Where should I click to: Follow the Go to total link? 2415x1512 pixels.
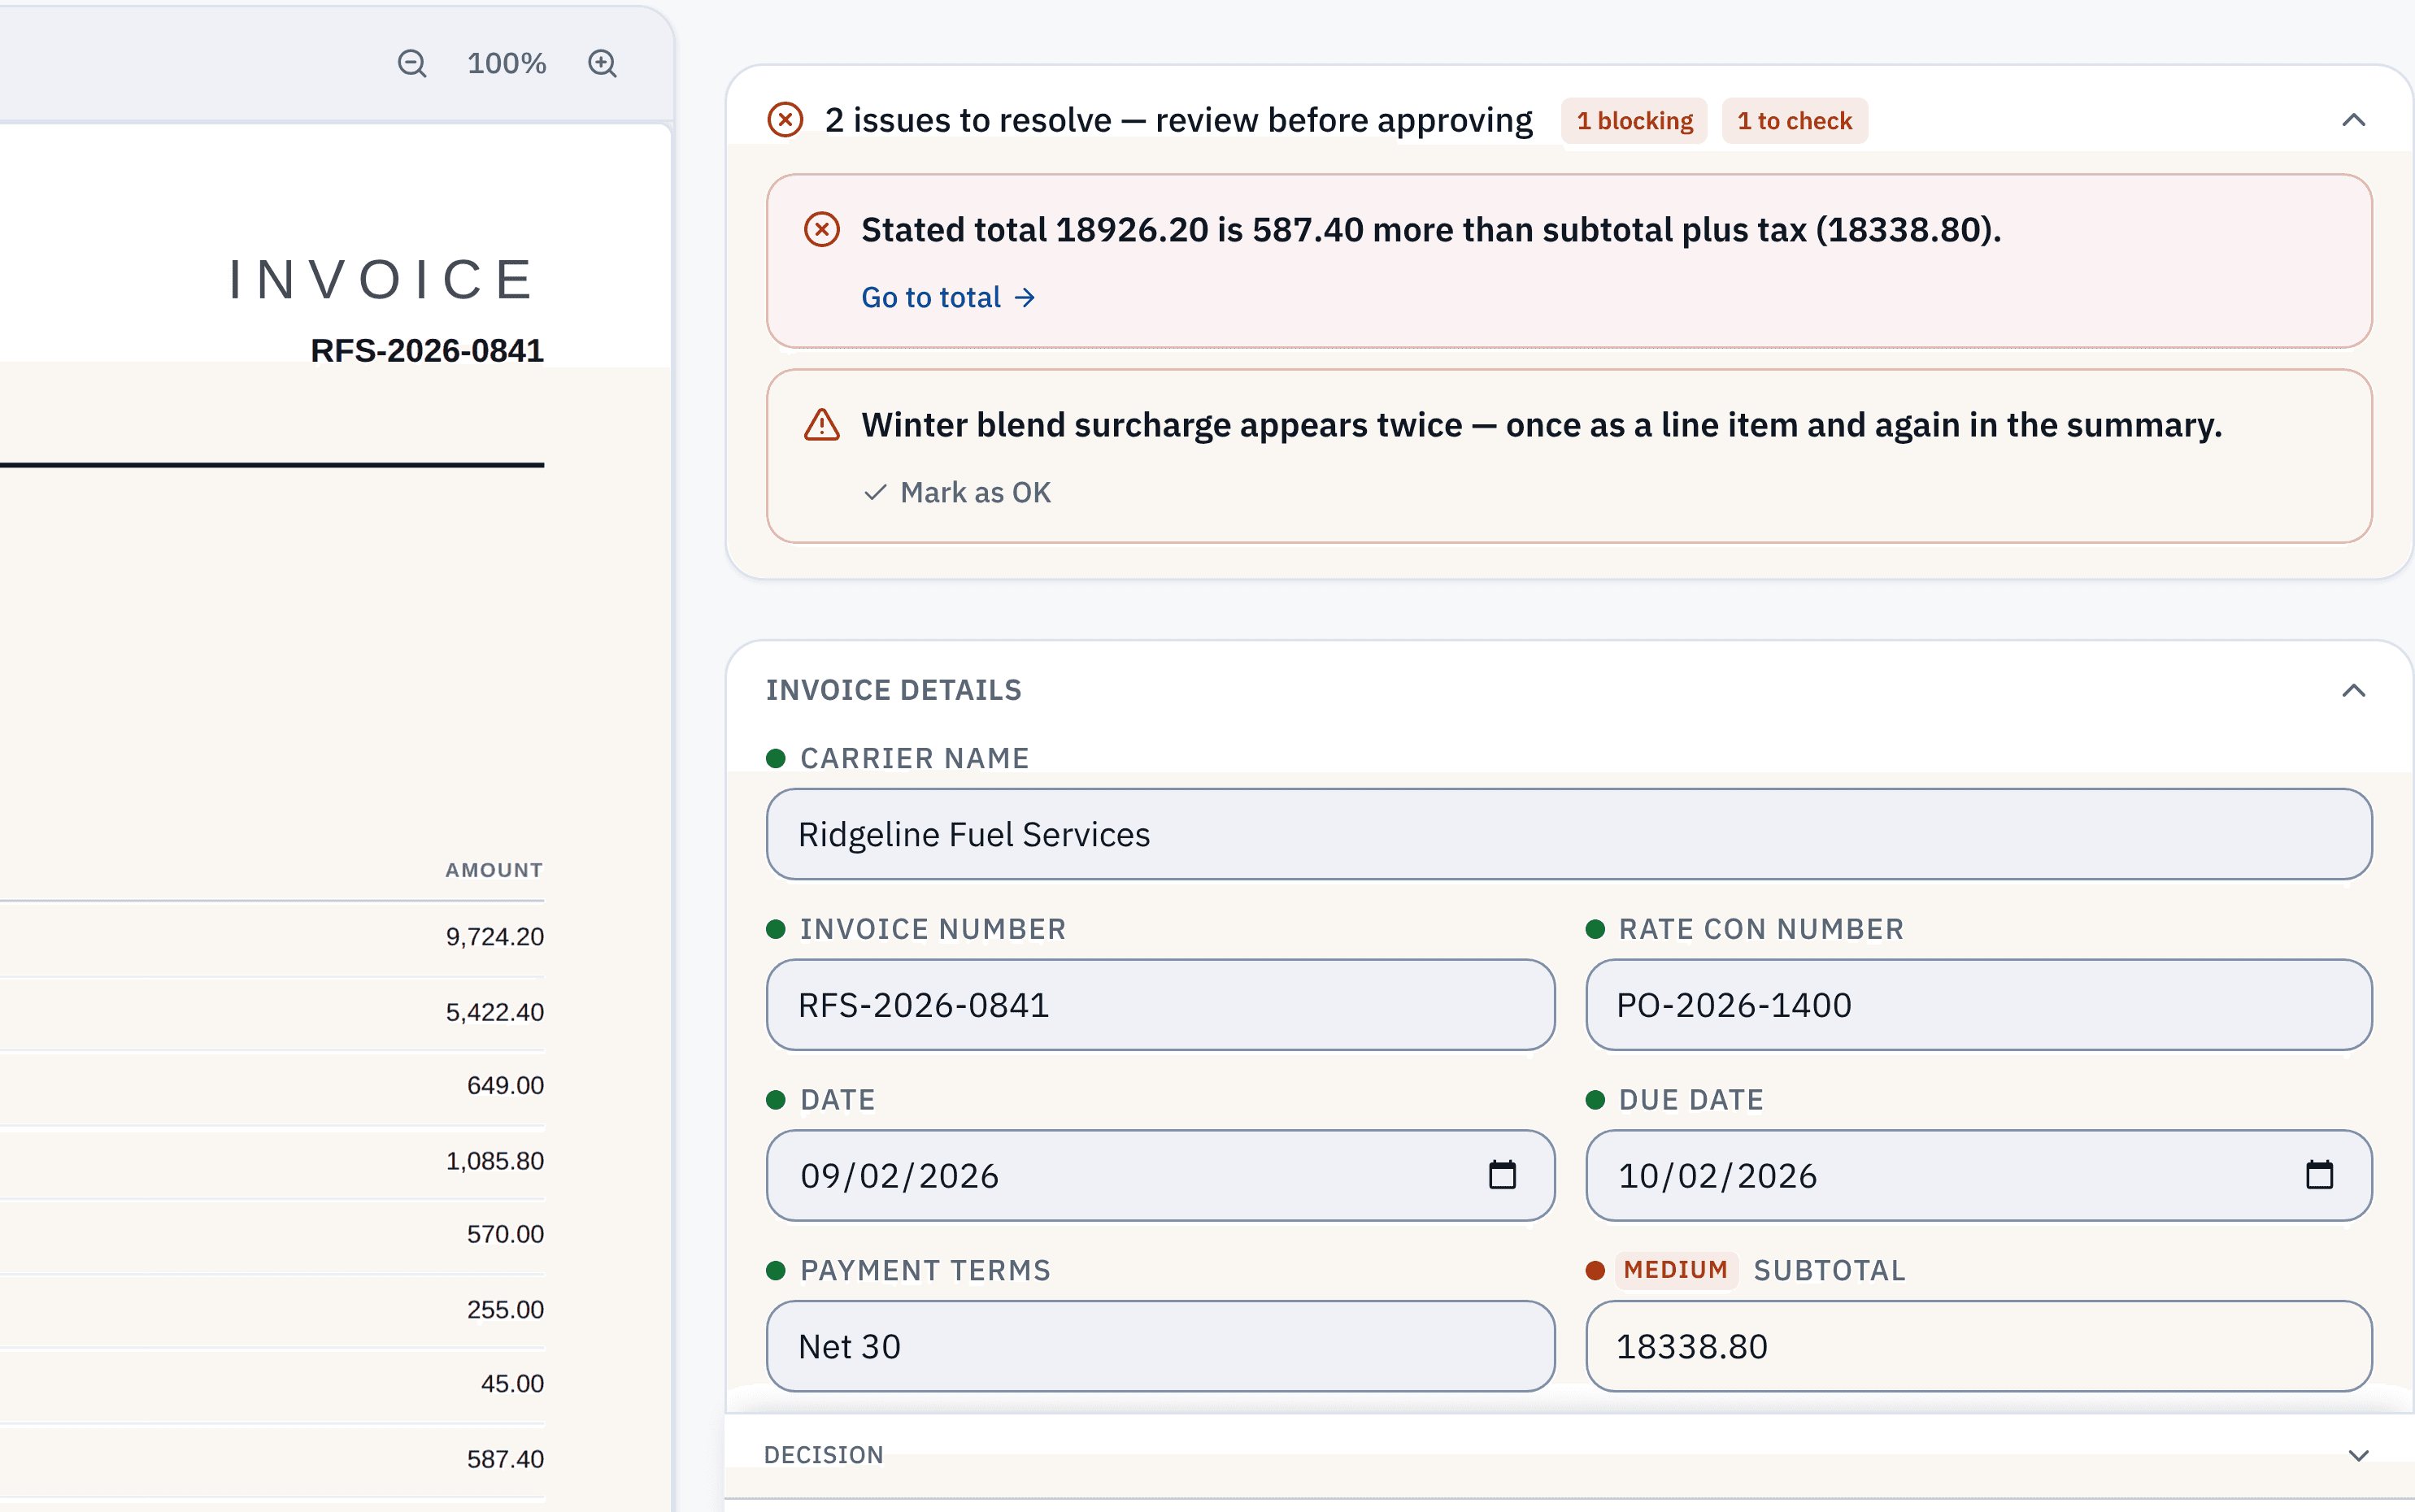pyautogui.click(x=948, y=298)
